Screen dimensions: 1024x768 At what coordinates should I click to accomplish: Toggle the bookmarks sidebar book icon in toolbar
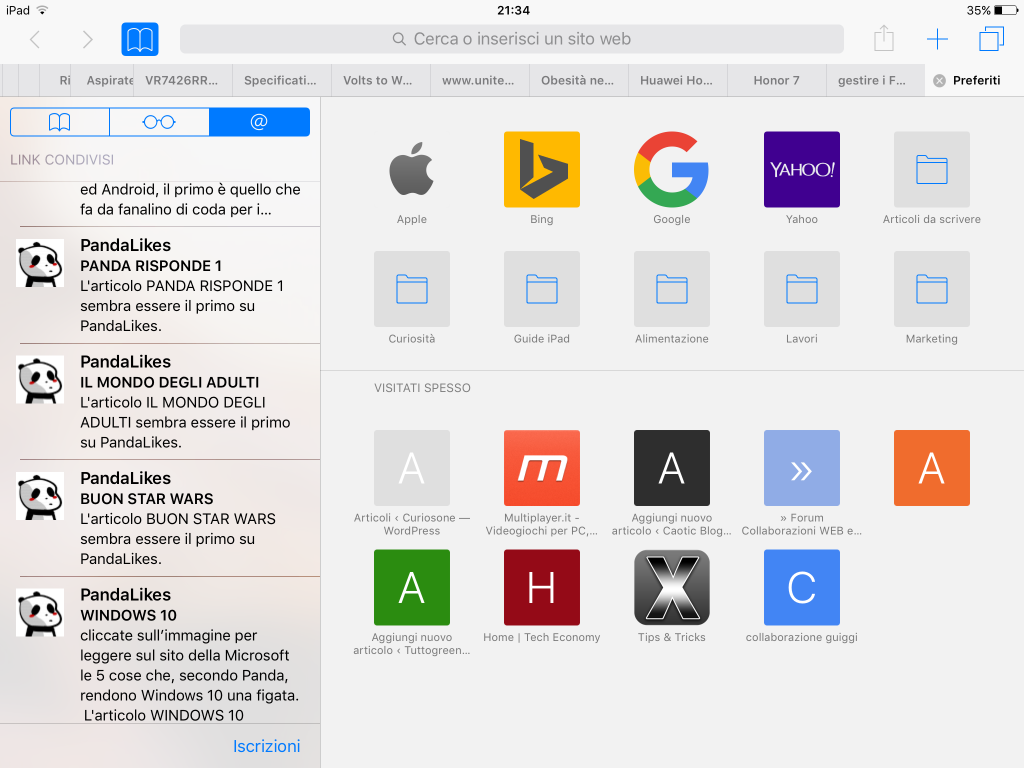coord(140,39)
